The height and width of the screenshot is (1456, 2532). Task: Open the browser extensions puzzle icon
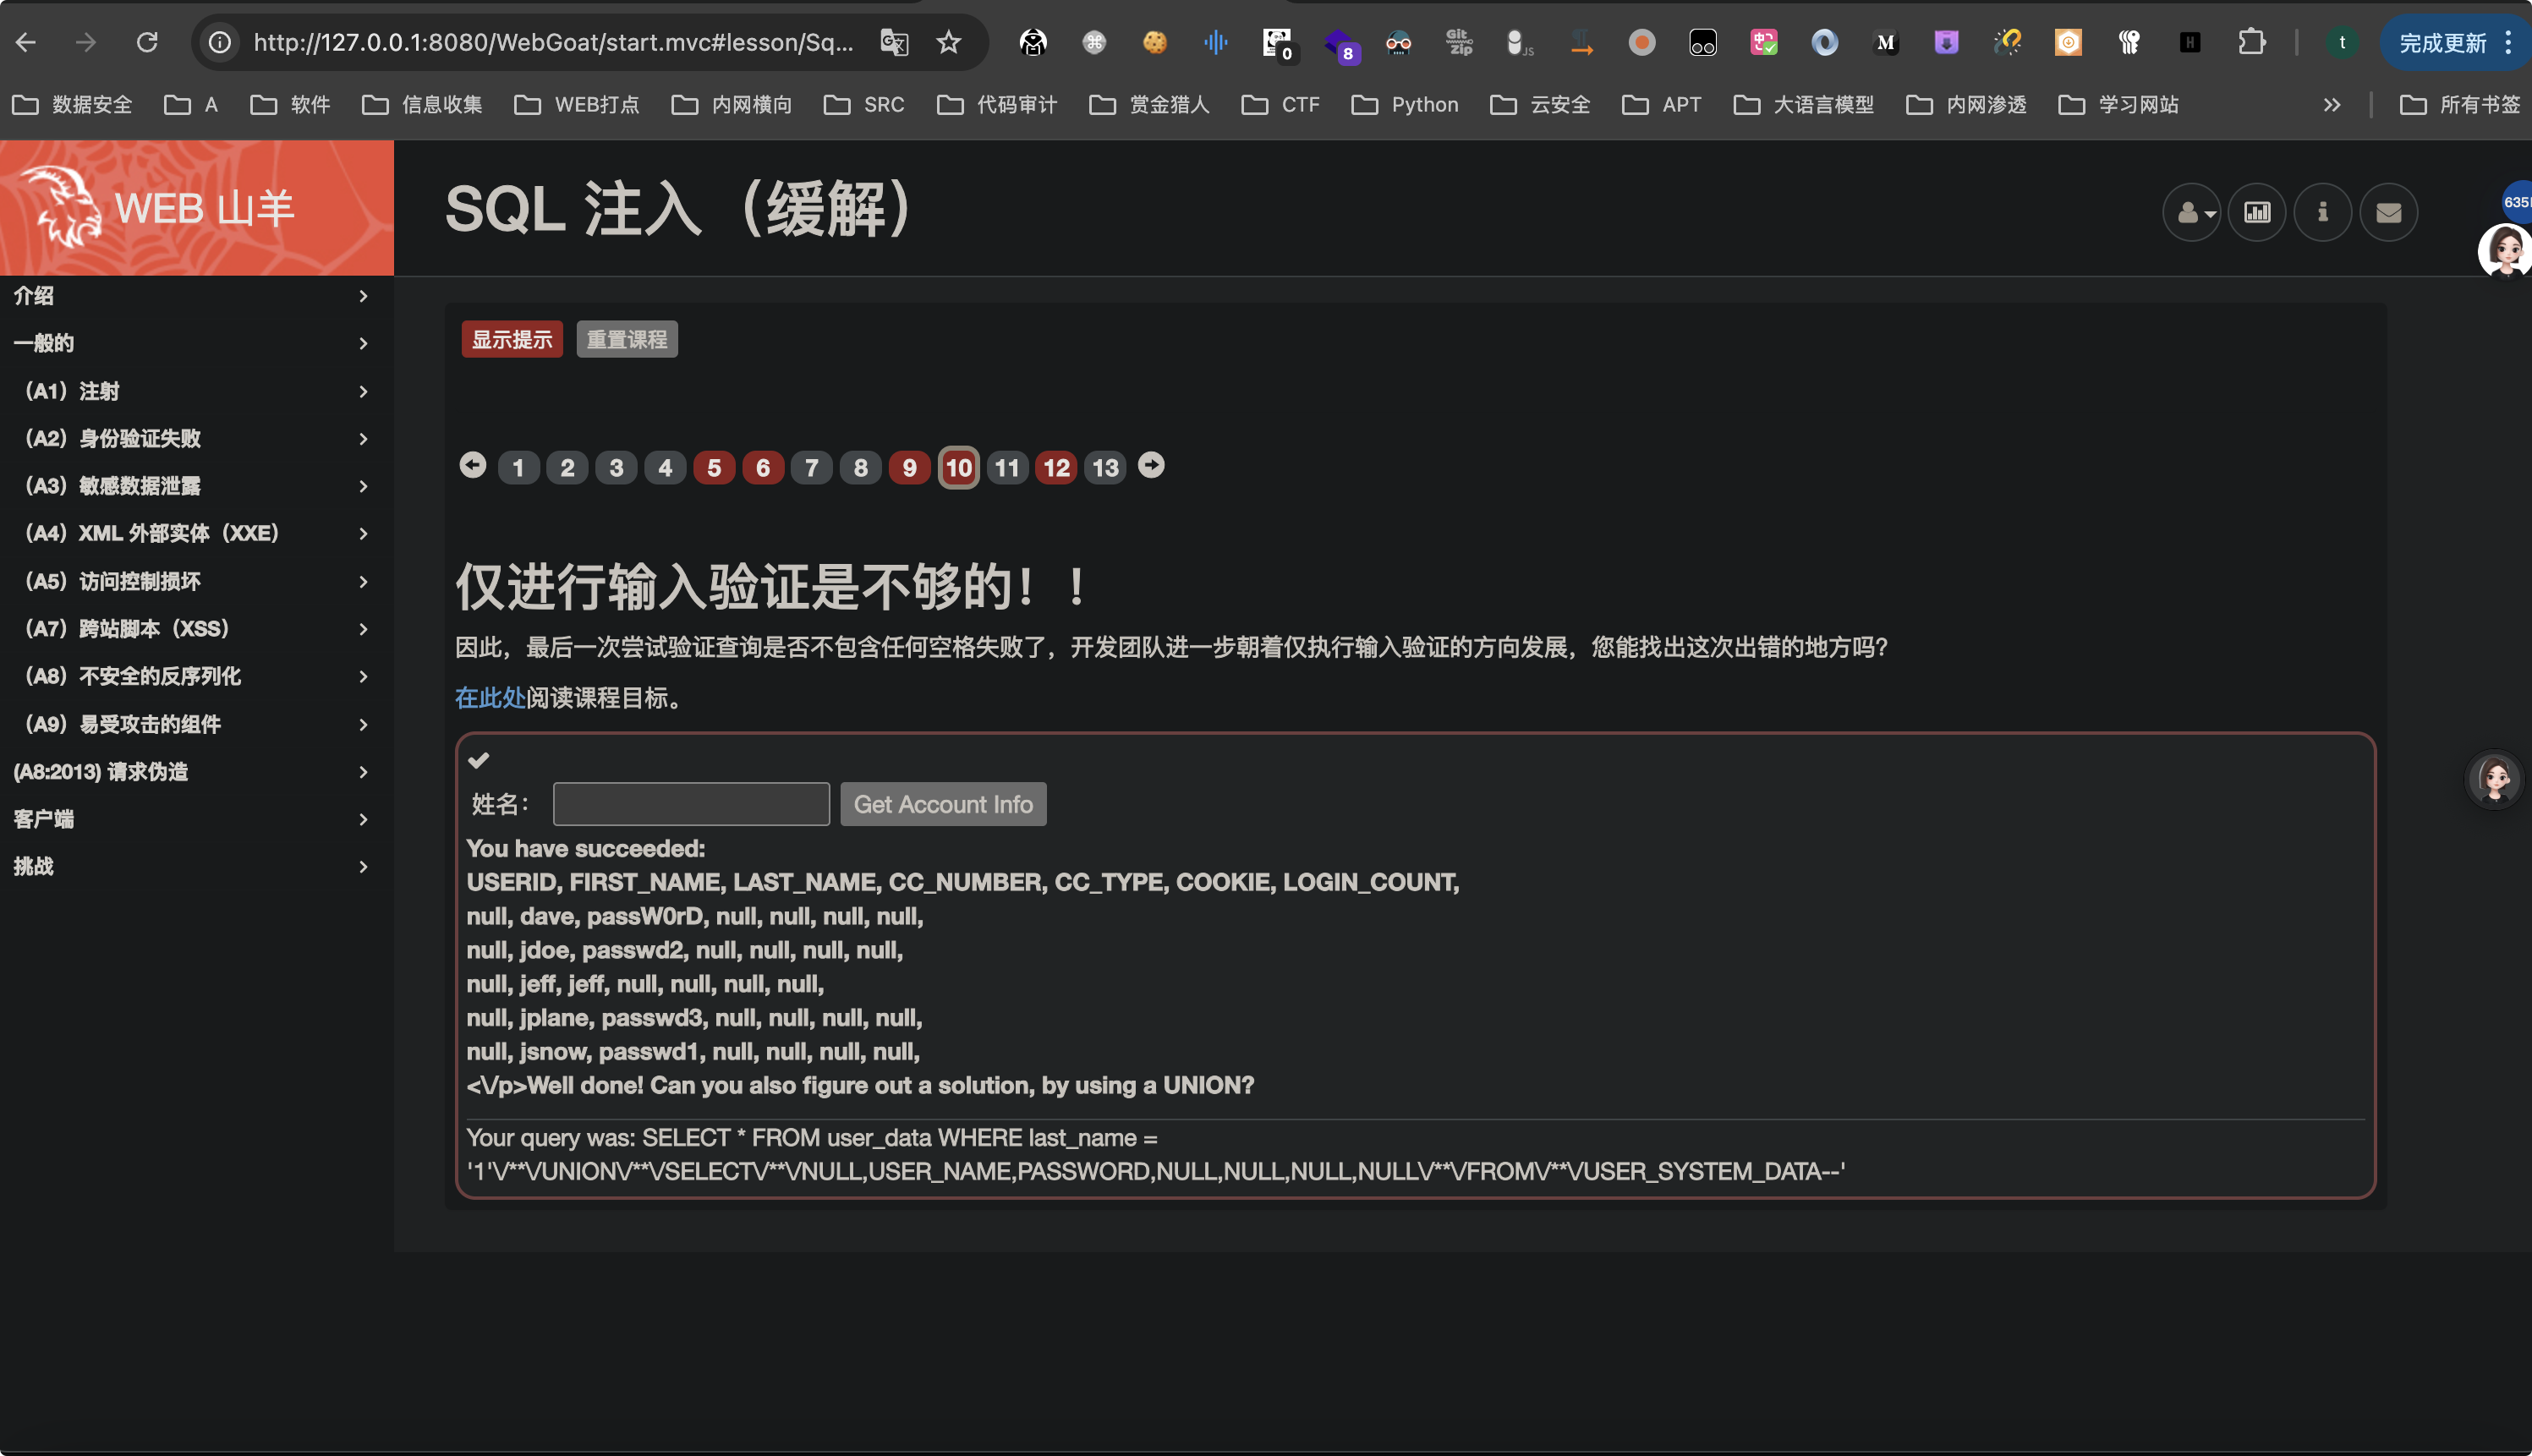[2251, 42]
